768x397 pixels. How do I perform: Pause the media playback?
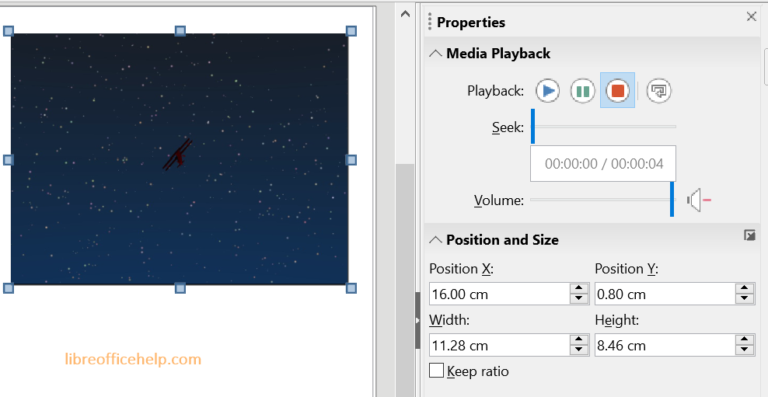(x=582, y=91)
